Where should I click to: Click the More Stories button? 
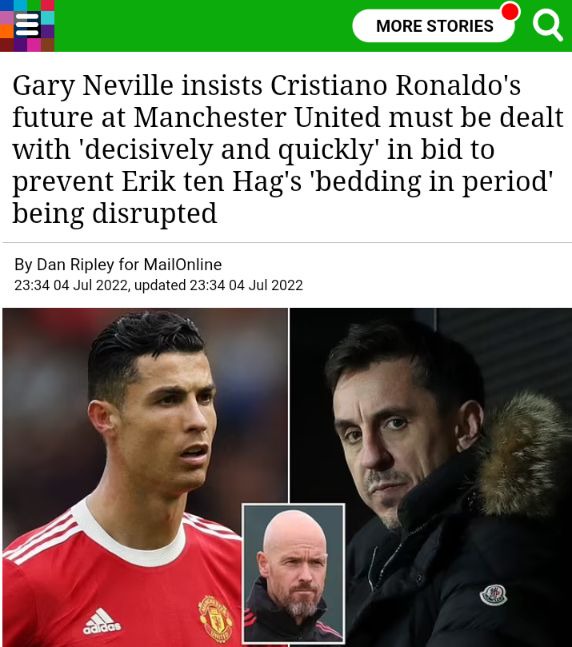(434, 26)
